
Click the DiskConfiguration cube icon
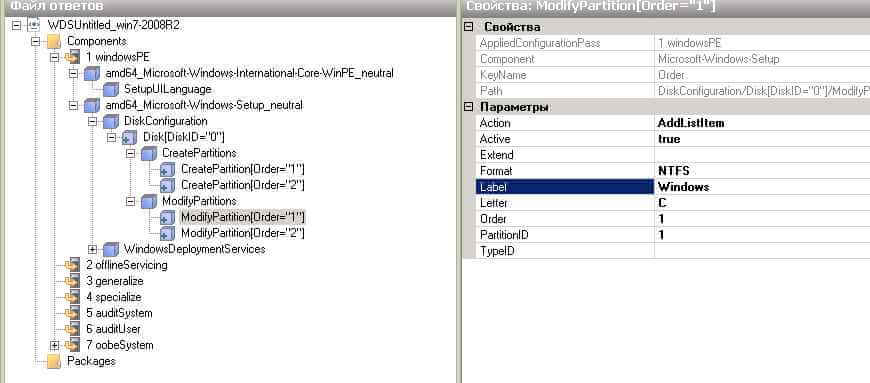tap(110, 122)
